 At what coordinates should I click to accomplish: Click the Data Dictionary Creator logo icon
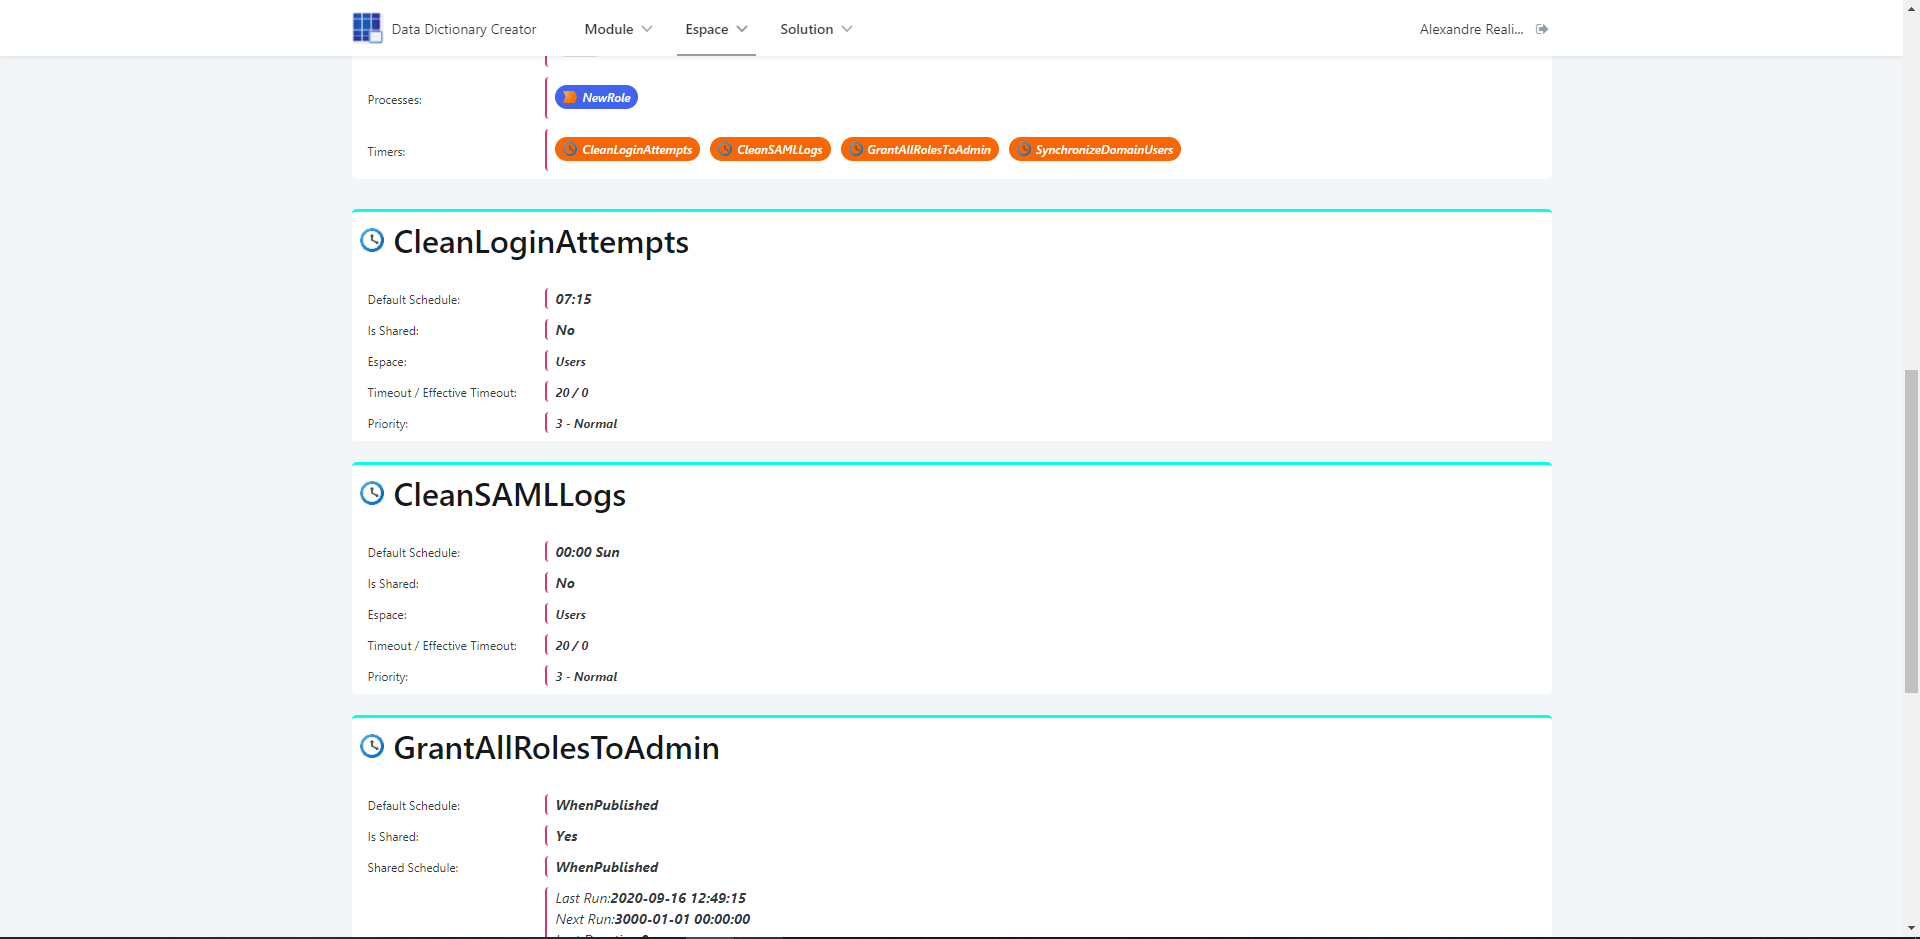click(x=366, y=28)
